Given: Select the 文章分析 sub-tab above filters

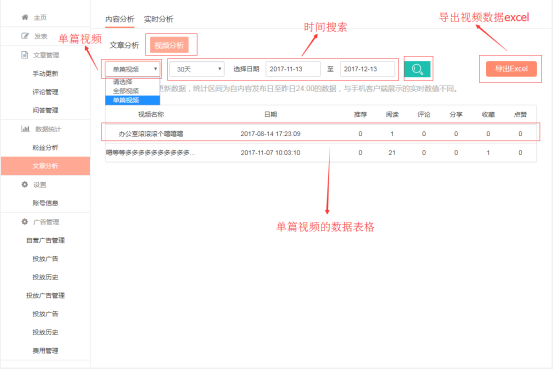Looking at the screenshot, I should [124, 45].
